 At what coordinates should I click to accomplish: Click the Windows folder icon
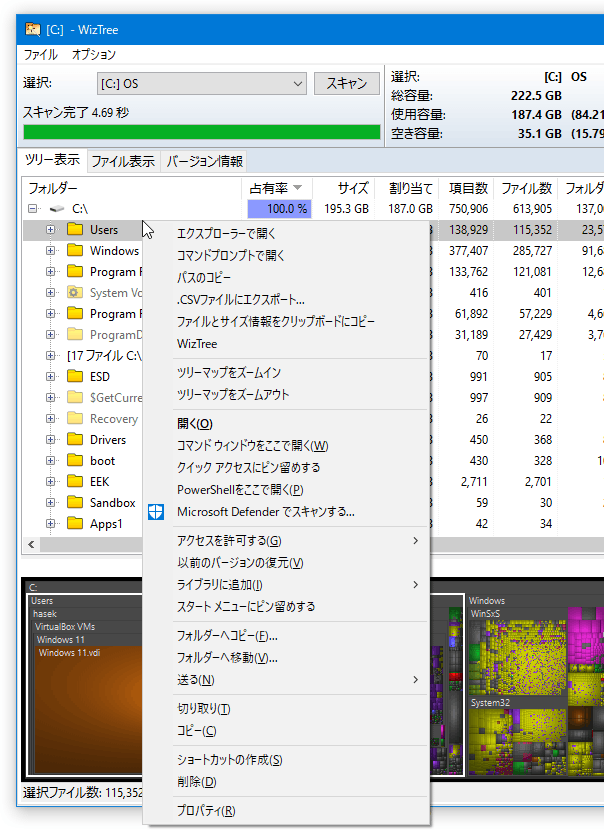point(75,251)
